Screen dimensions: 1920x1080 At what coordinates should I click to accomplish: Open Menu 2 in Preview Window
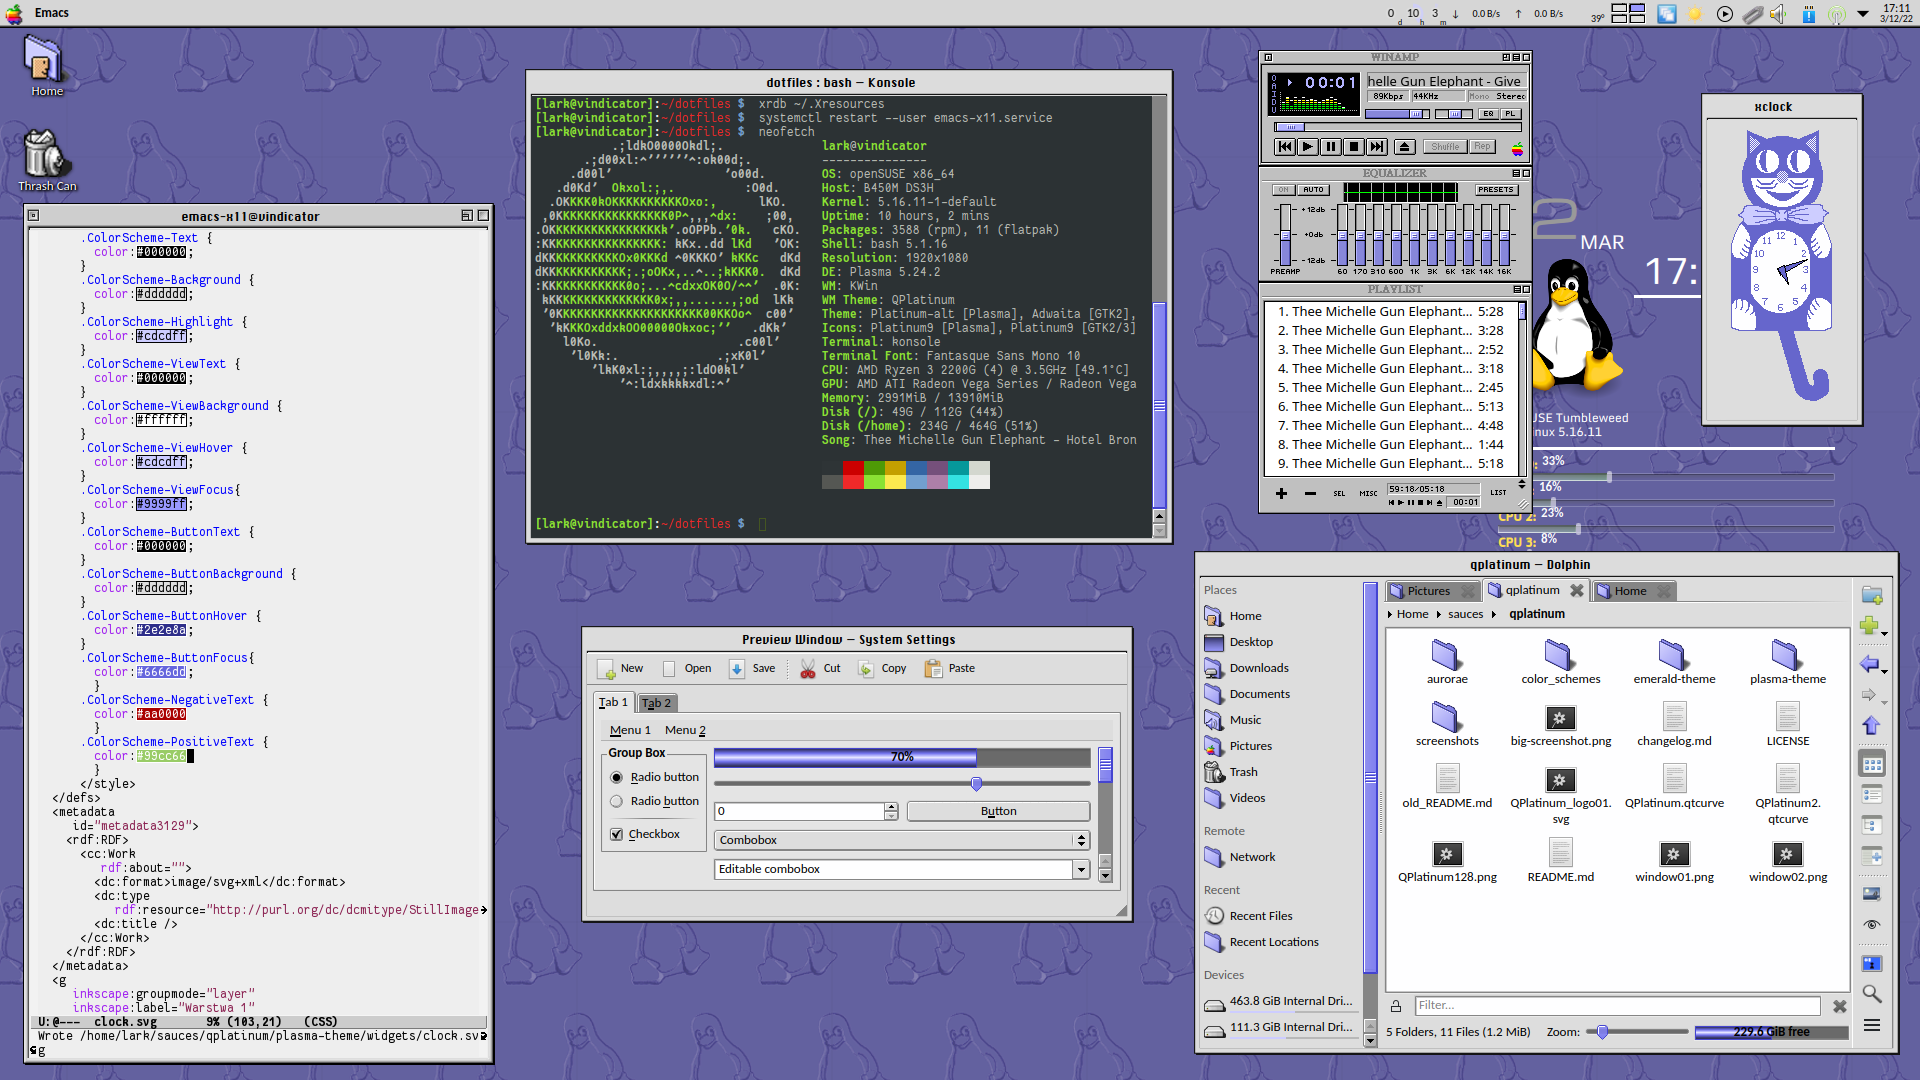[x=685, y=730]
